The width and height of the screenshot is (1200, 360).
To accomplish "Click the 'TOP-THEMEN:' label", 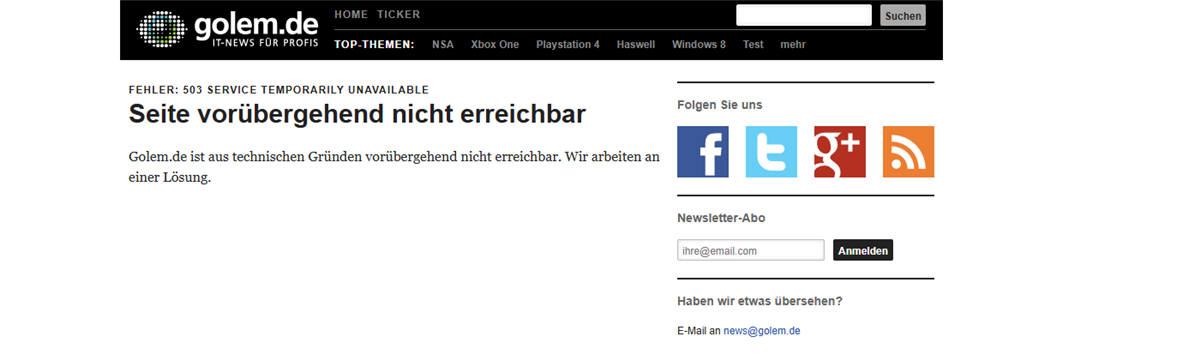I will point(374,45).
